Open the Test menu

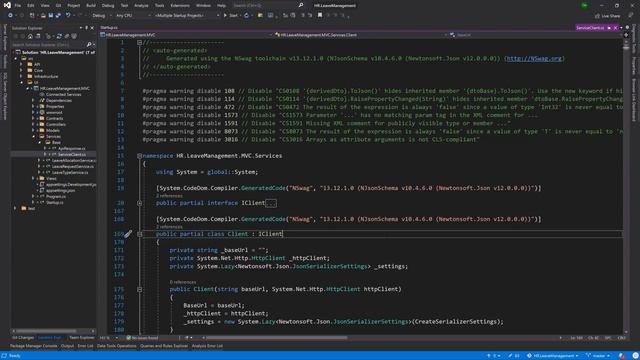(x=124, y=5)
